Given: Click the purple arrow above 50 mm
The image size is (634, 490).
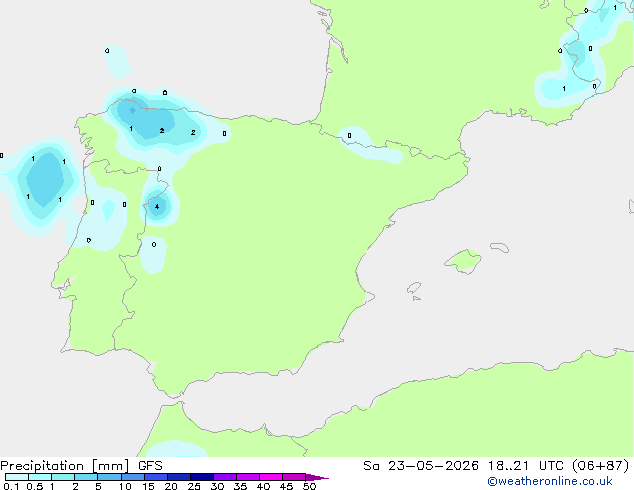Looking at the screenshot, I should (x=317, y=477).
